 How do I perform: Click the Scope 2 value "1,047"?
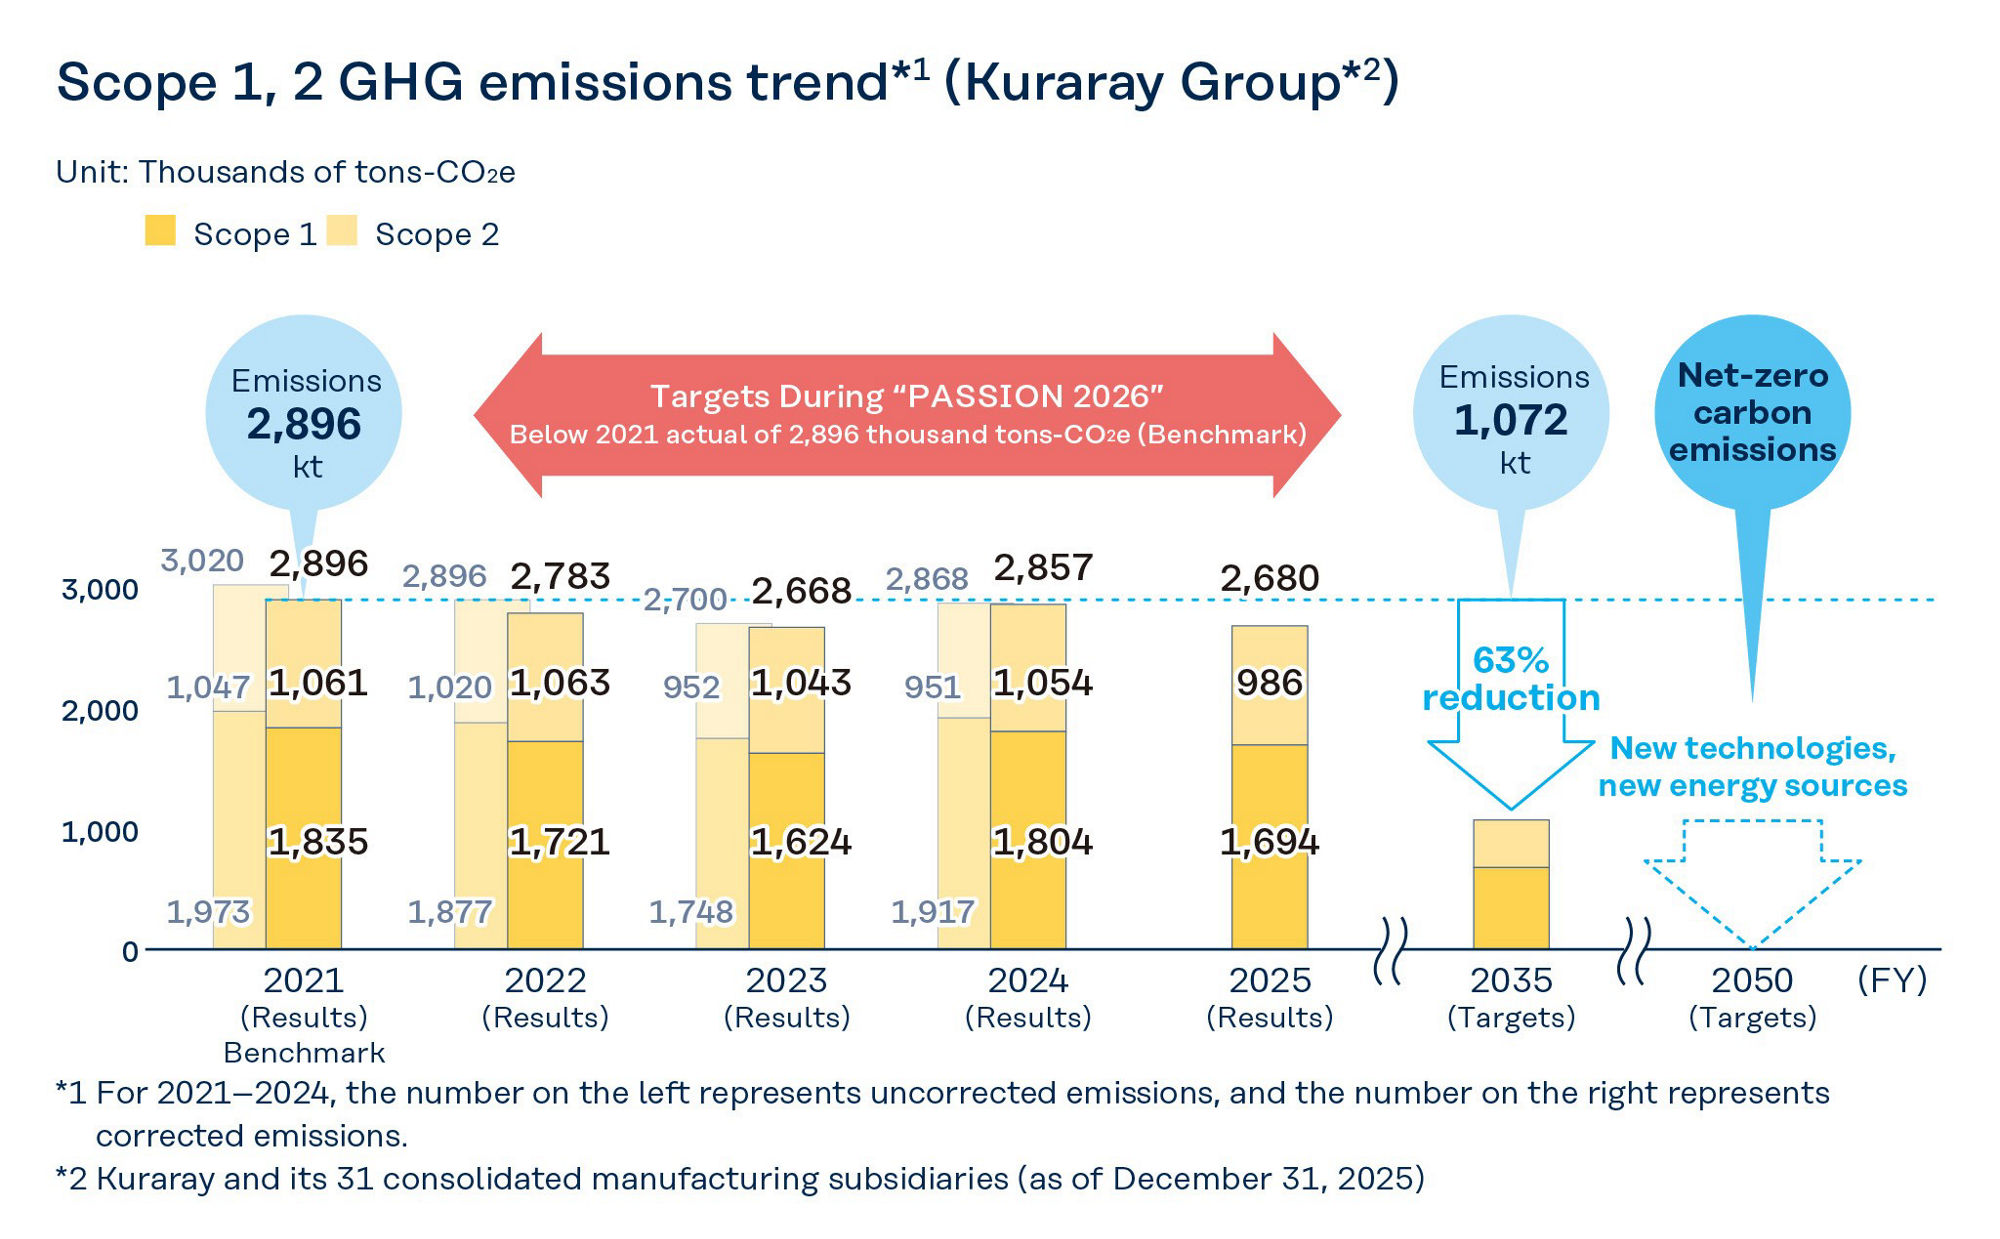(x=208, y=687)
